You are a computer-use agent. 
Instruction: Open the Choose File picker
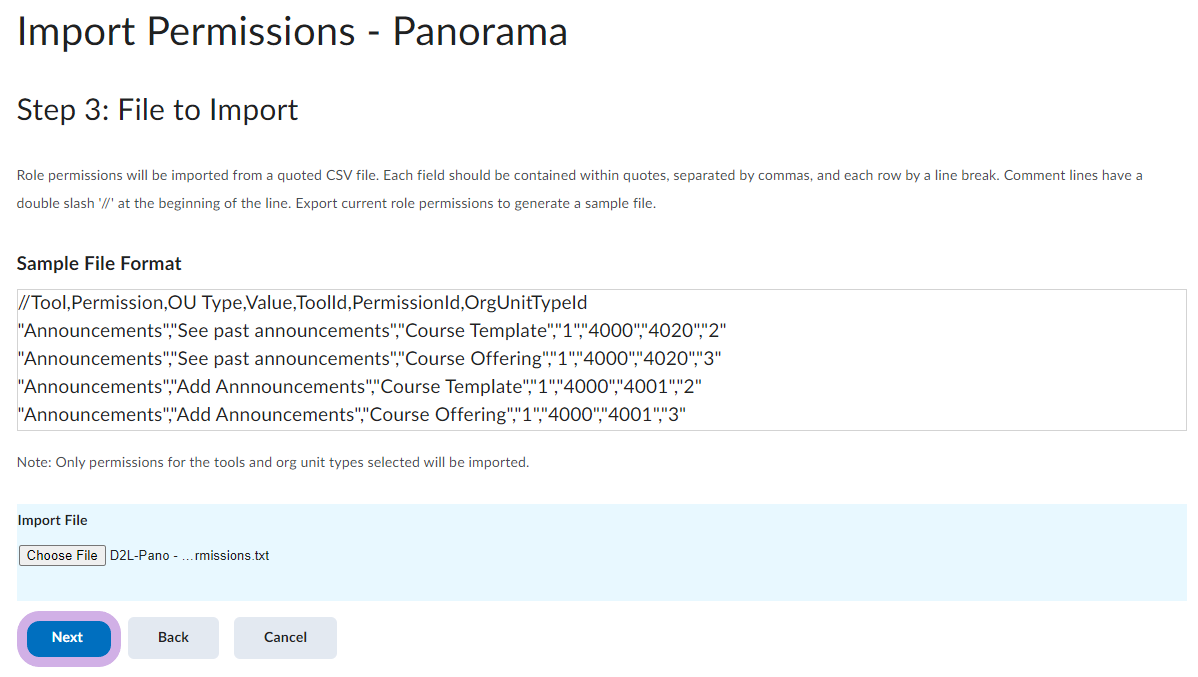(x=62, y=555)
